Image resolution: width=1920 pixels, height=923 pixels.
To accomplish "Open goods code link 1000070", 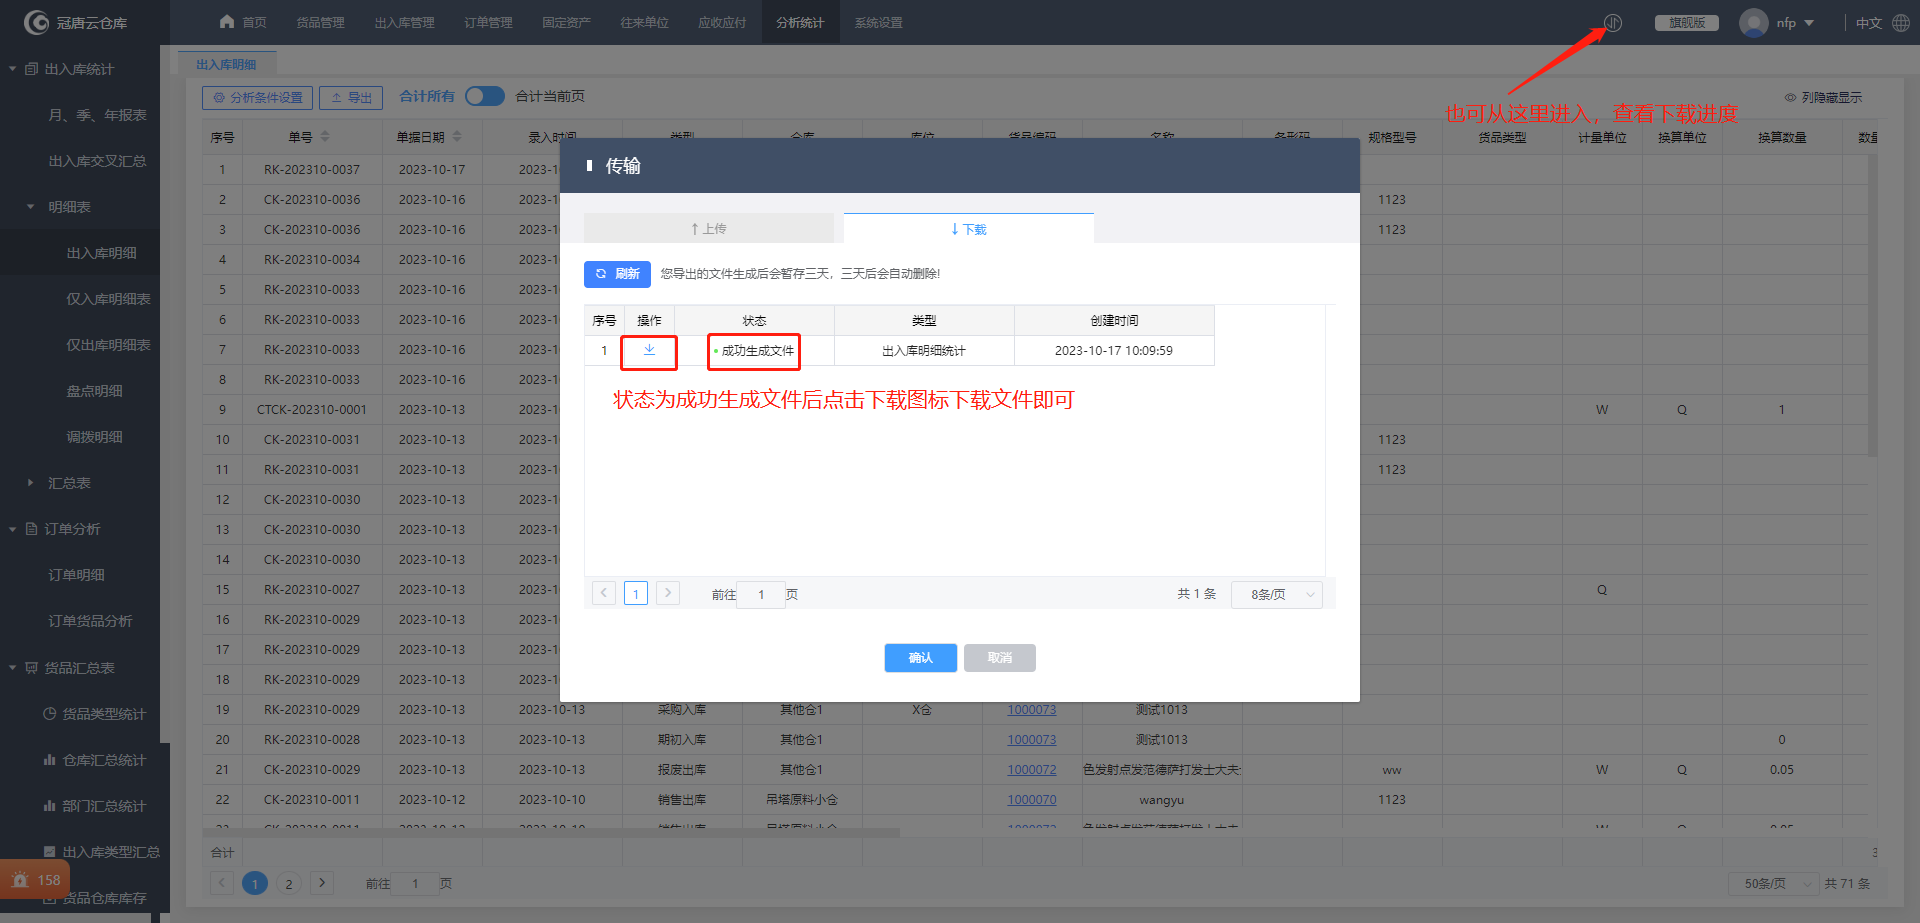I will (x=1031, y=800).
